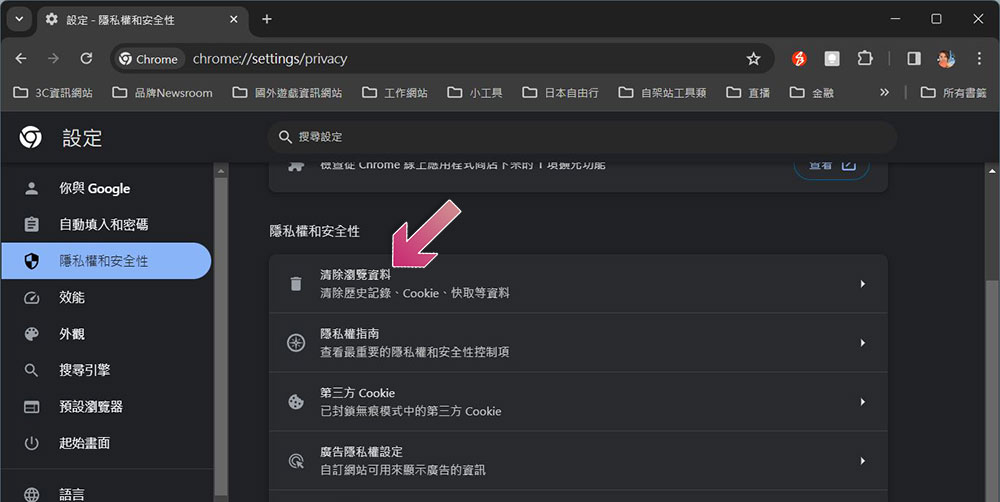Viewport: 1000px width, 502px height.
Task: Open a new tab with plus button
Action: pyautogui.click(x=267, y=19)
